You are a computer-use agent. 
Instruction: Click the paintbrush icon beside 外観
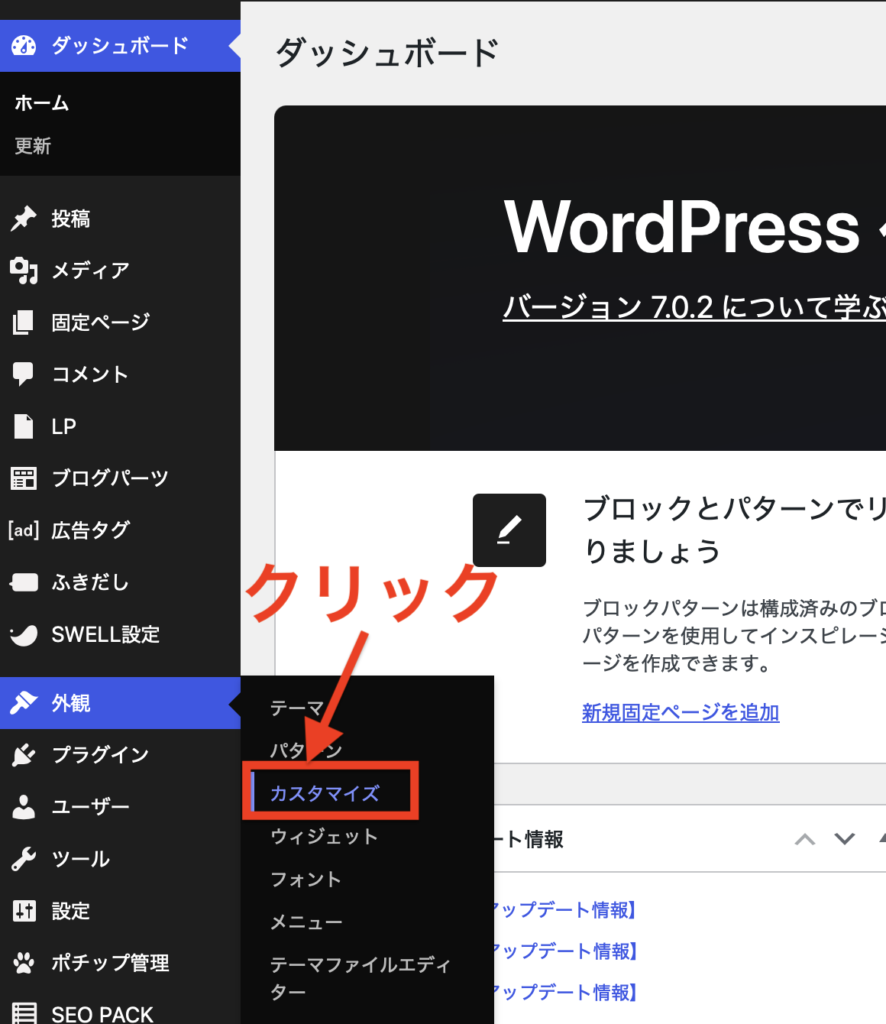click(24, 703)
